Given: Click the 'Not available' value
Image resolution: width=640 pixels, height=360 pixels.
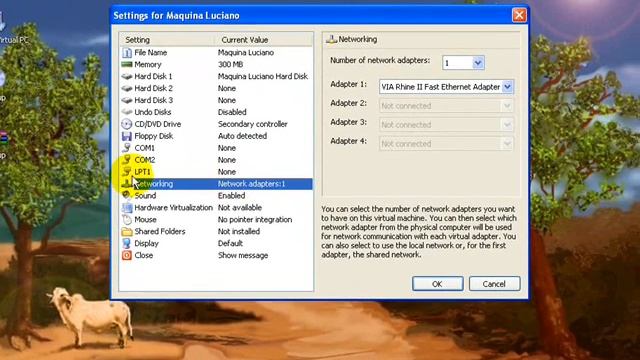Looking at the screenshot, I should 240,207.
